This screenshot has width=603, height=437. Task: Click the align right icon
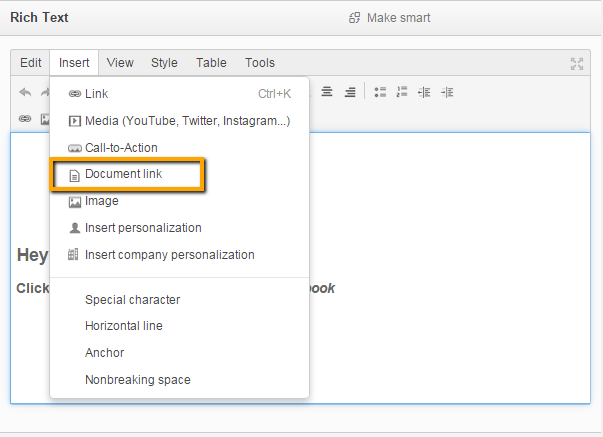pyautogui.click(x=350, y=92)
